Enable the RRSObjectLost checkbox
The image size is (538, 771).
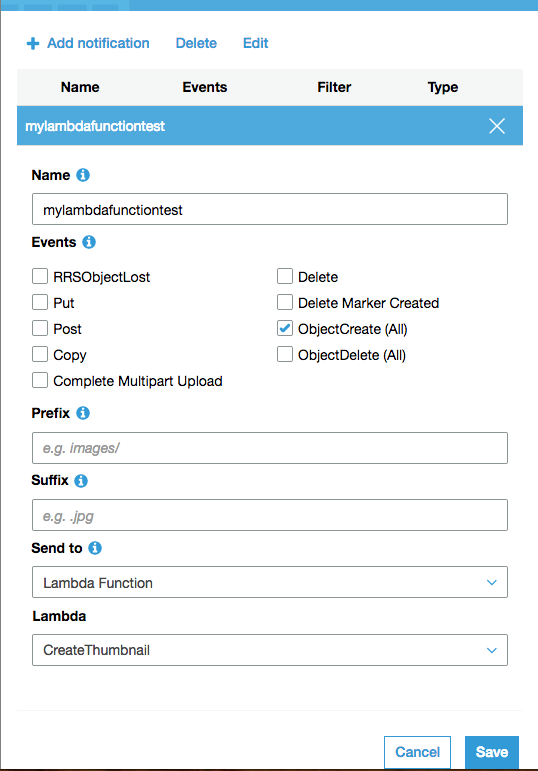[x=40, y=276]
